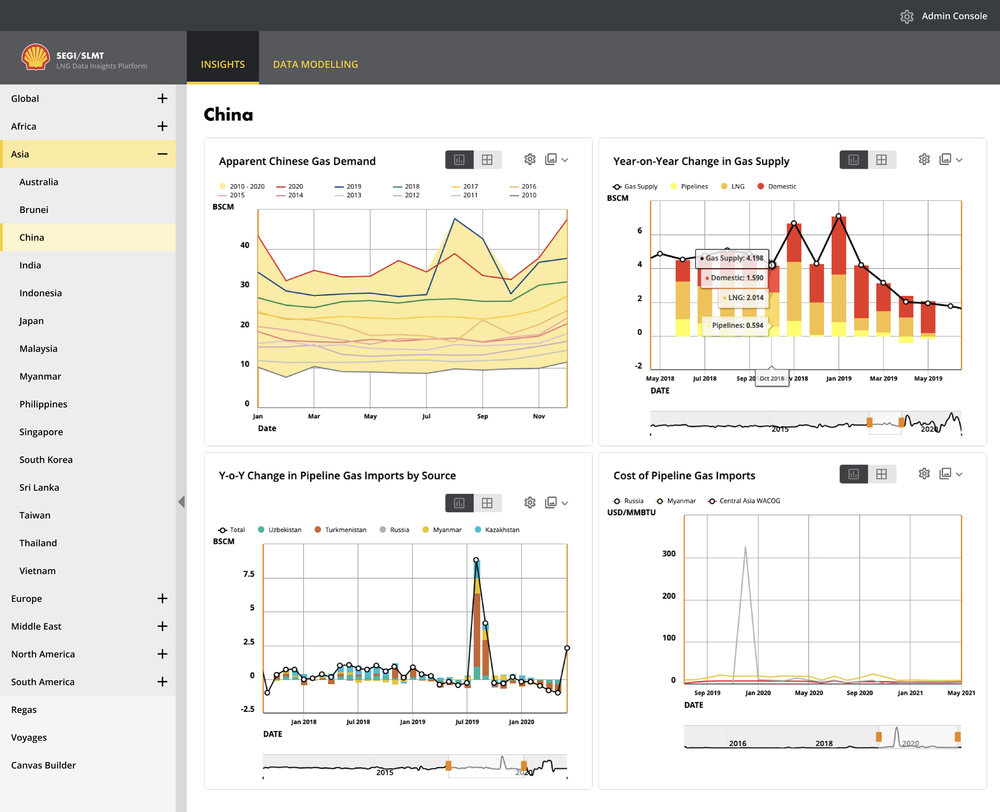Switch to the Data Modelling tab

315,64
